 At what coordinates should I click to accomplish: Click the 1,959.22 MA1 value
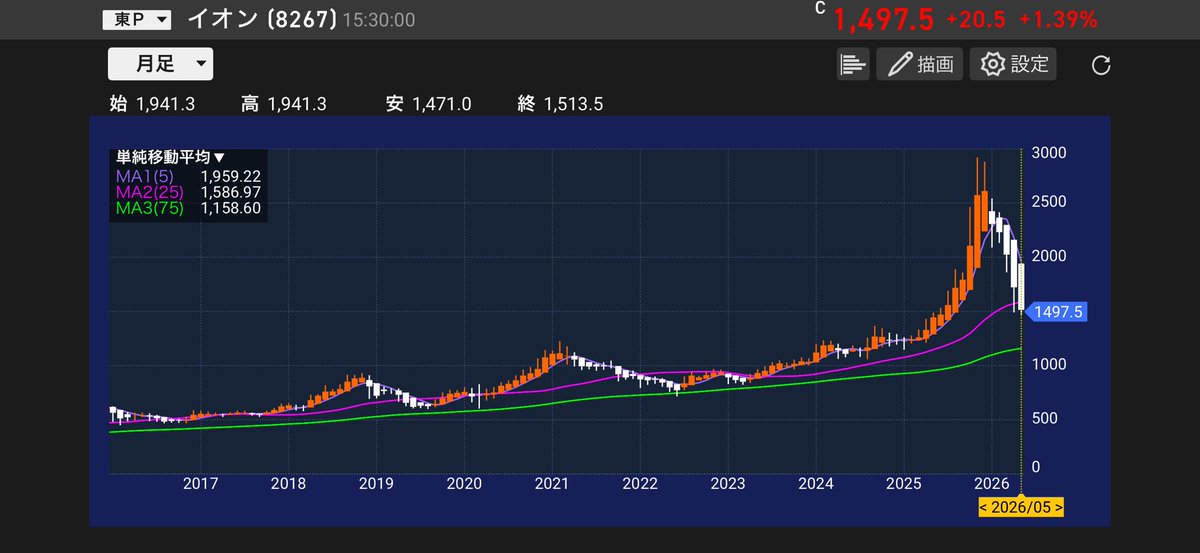[230, 175]
